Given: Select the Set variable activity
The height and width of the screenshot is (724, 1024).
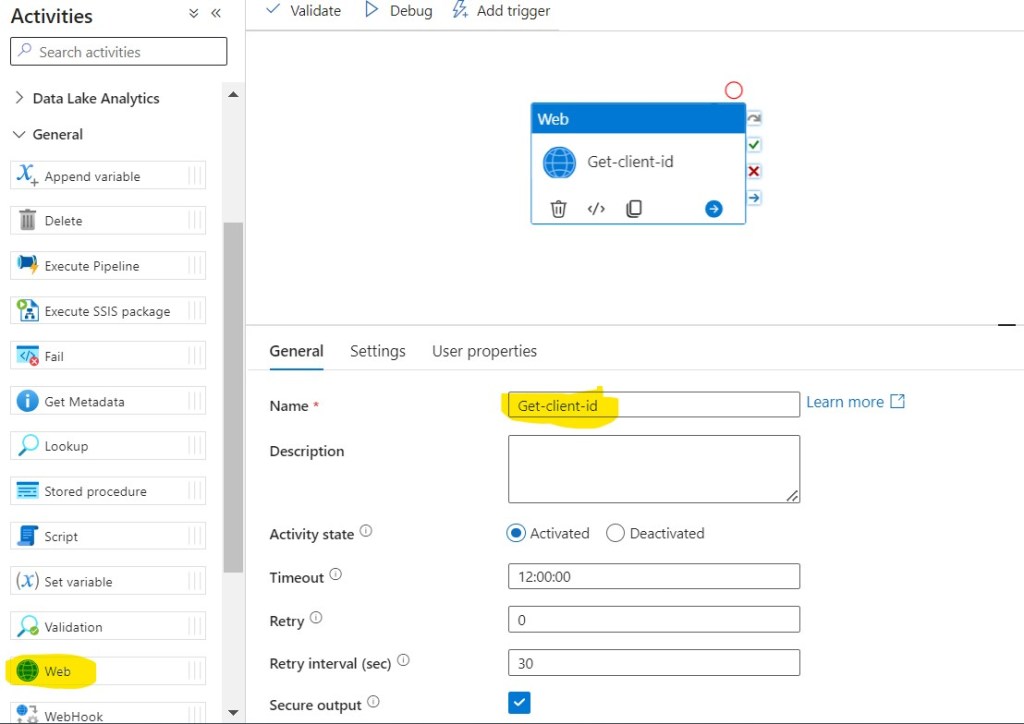Looking at the screenshot, I should pos(78,581).
